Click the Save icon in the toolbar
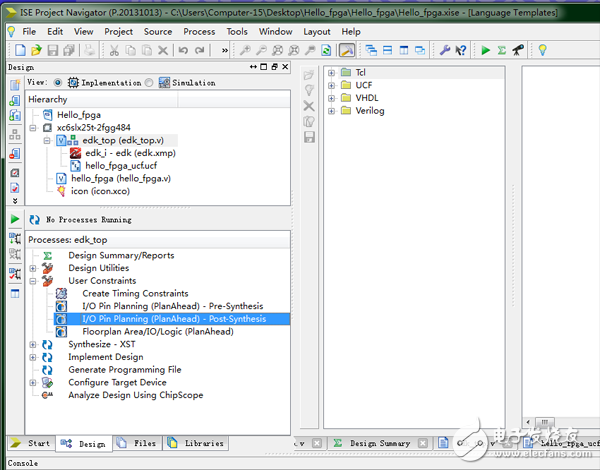This screenshot has height=470, width=600. (53, 50)
